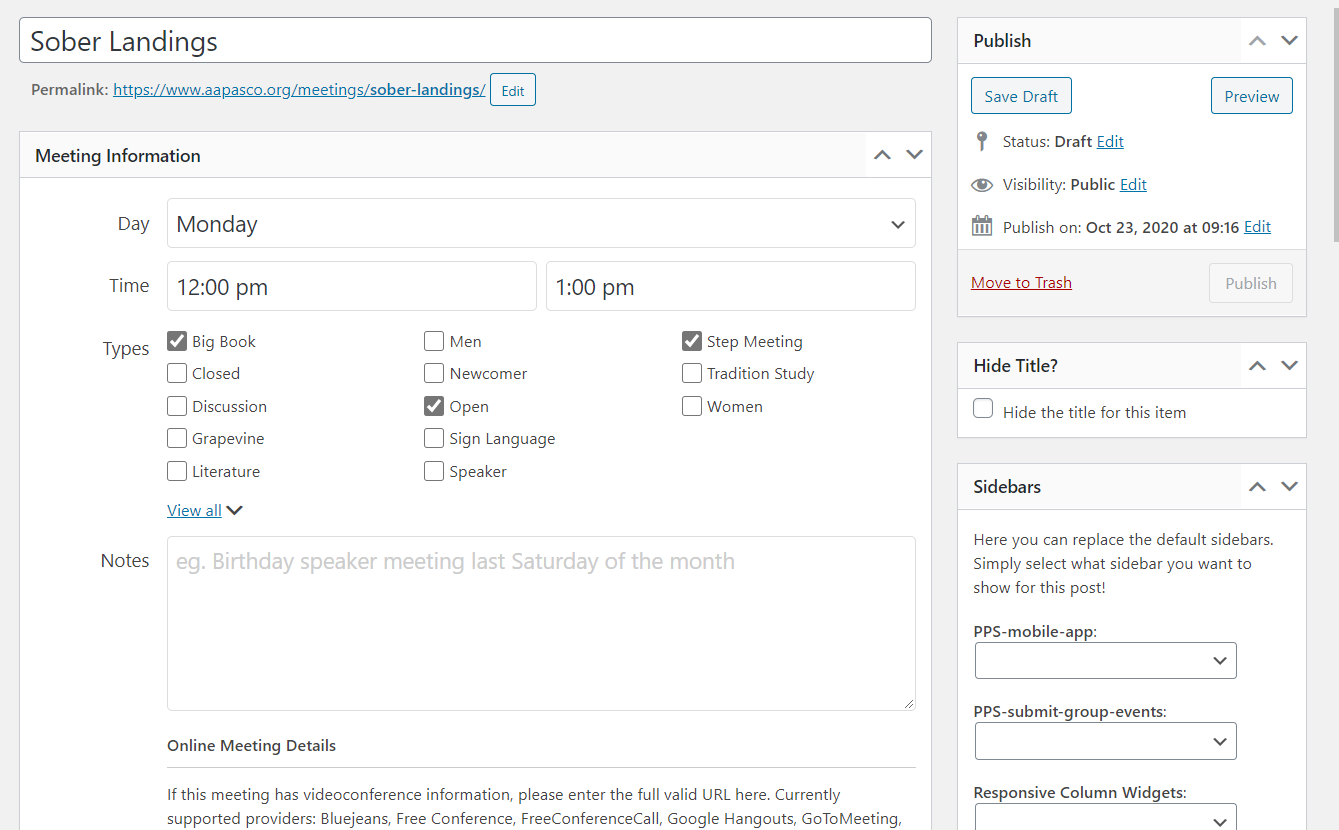Enable the Grapevine type

coord(177,438)
